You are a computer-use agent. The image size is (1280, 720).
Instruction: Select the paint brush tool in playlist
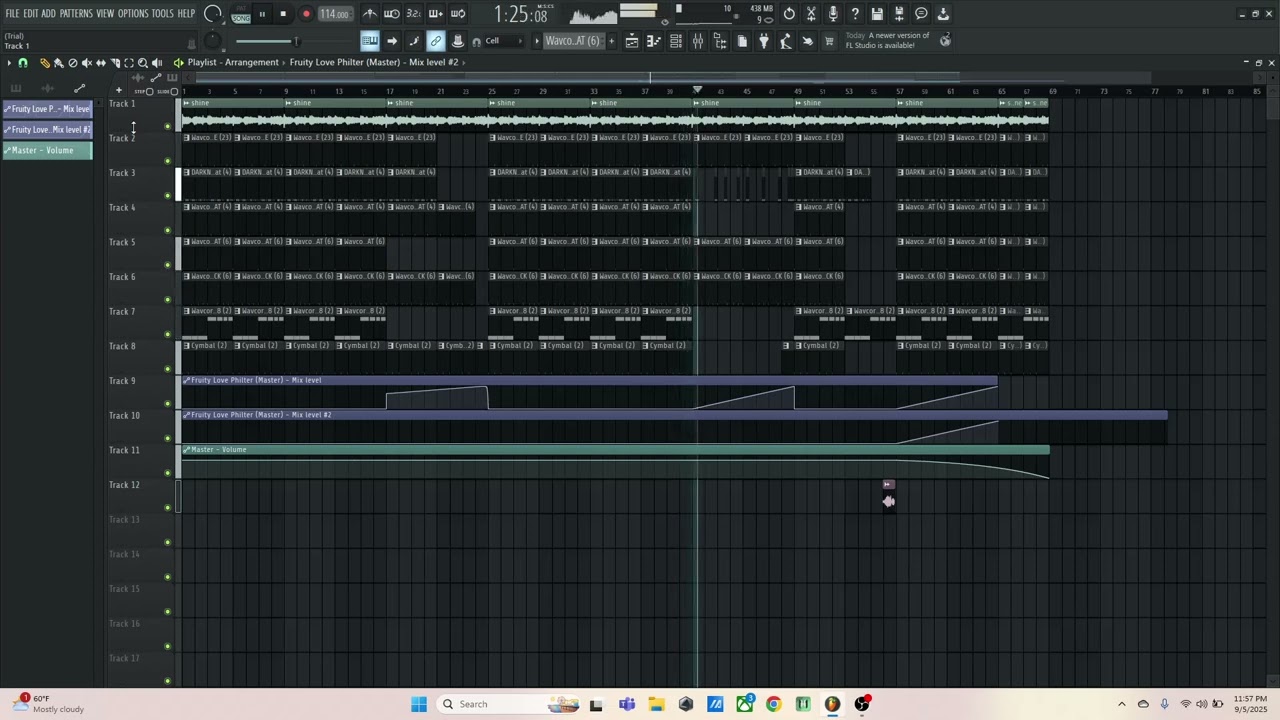(x=59, y=63)
